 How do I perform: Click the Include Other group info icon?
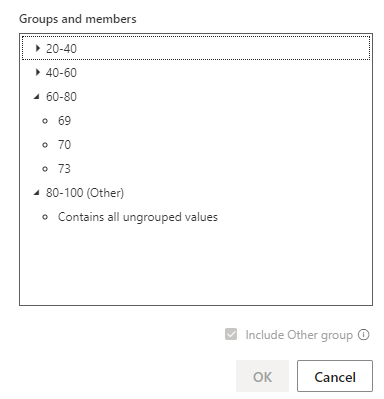(364, 334)
